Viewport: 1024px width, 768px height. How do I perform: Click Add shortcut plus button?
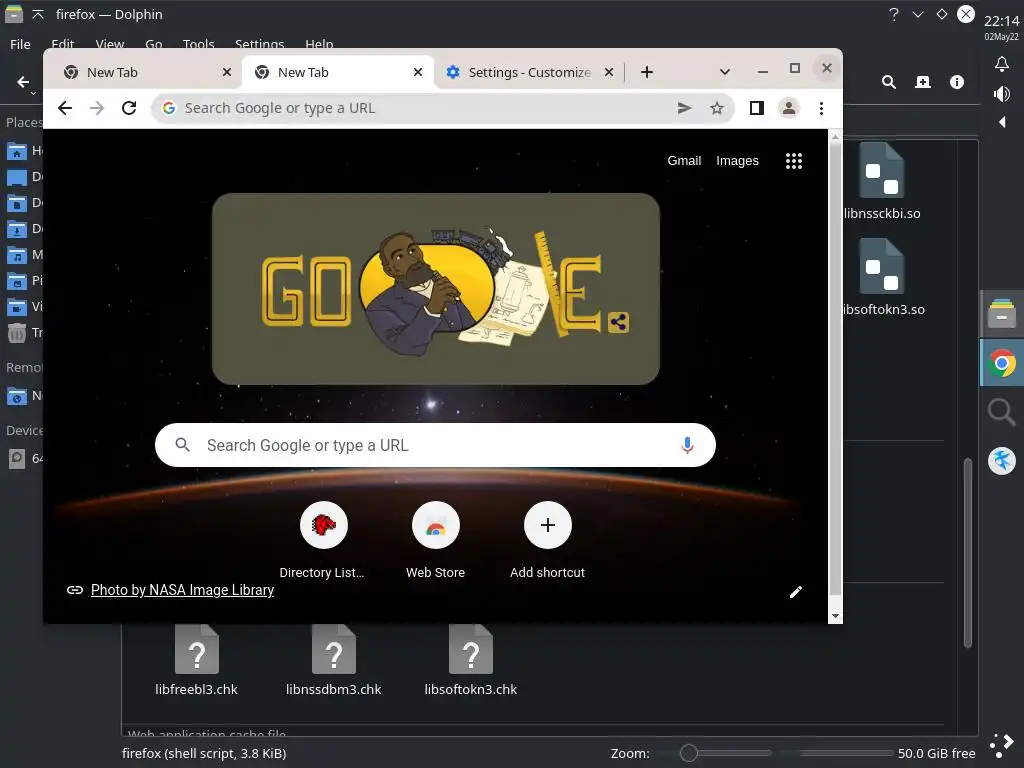(548, 525)
